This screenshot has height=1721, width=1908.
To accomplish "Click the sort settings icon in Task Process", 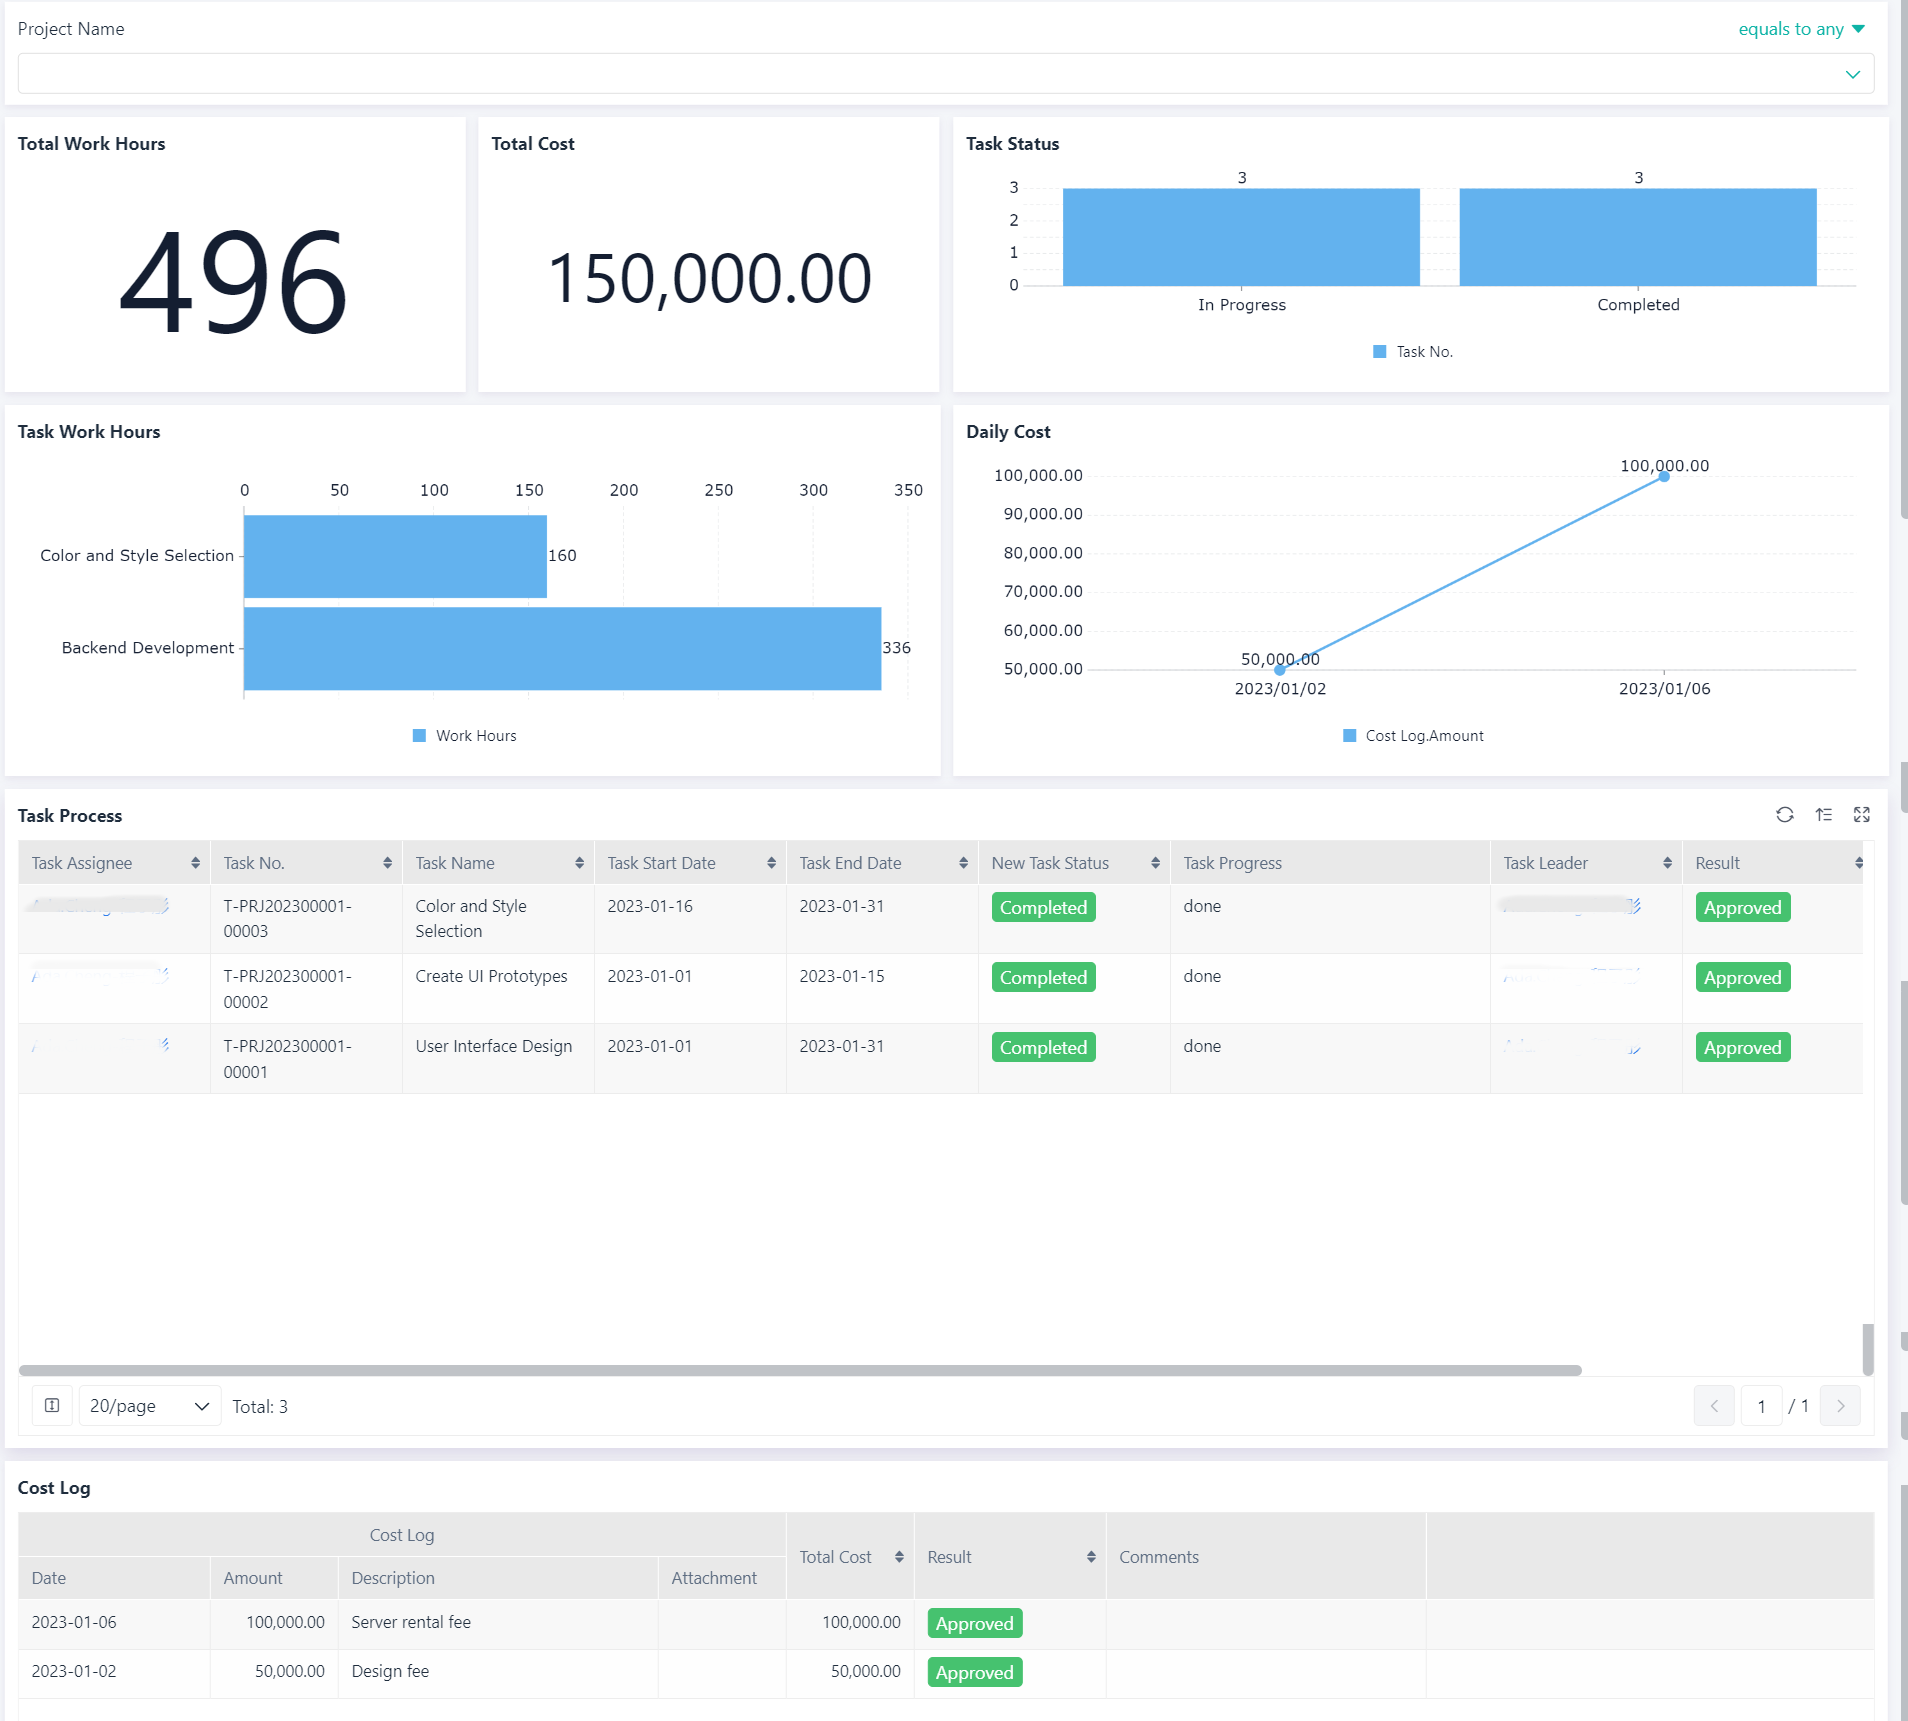I will coord(1823,815).
